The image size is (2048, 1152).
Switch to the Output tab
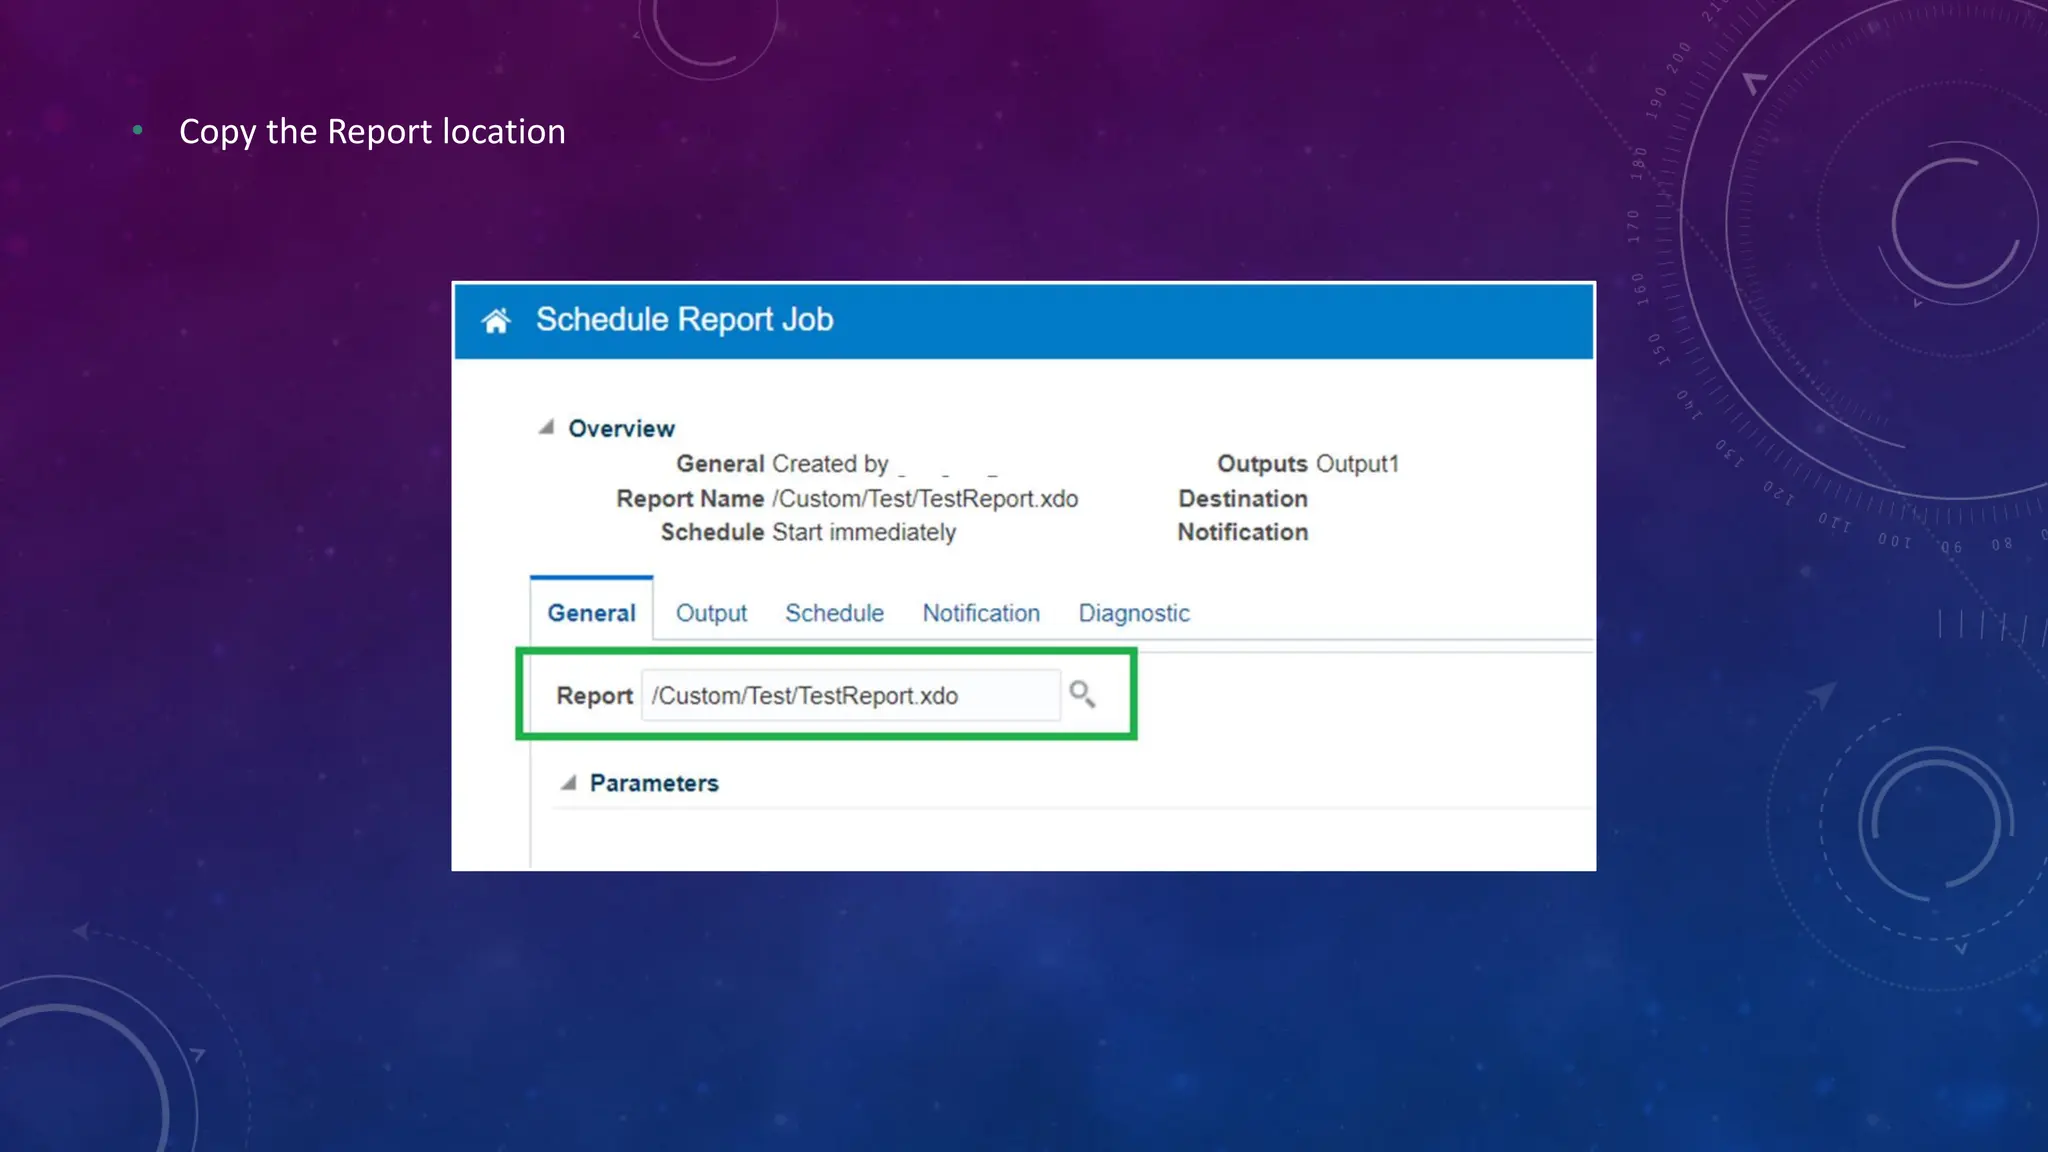(x=711, y=613)
